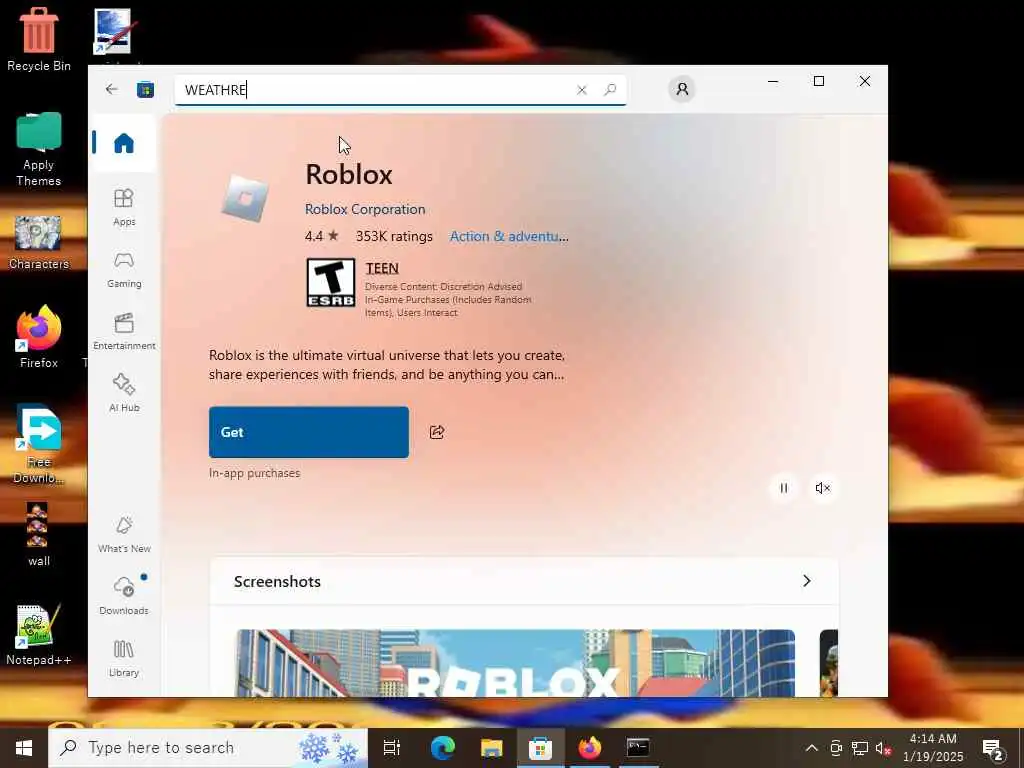Viewport: 1024px width, 768px height.
Task: Open the Gaming section
Action: click(x=123, y=269)
